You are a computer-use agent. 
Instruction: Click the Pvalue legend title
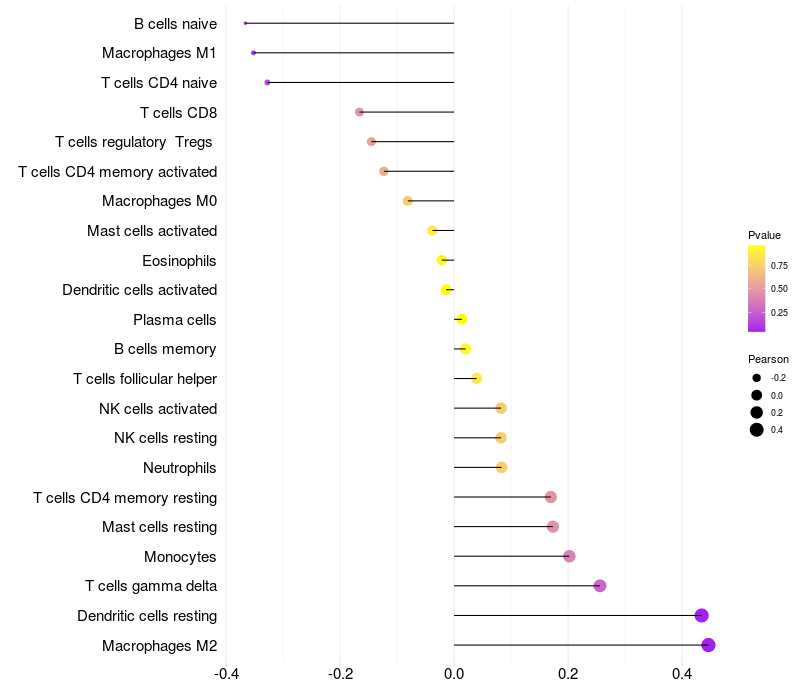click(x=764, y=235)
